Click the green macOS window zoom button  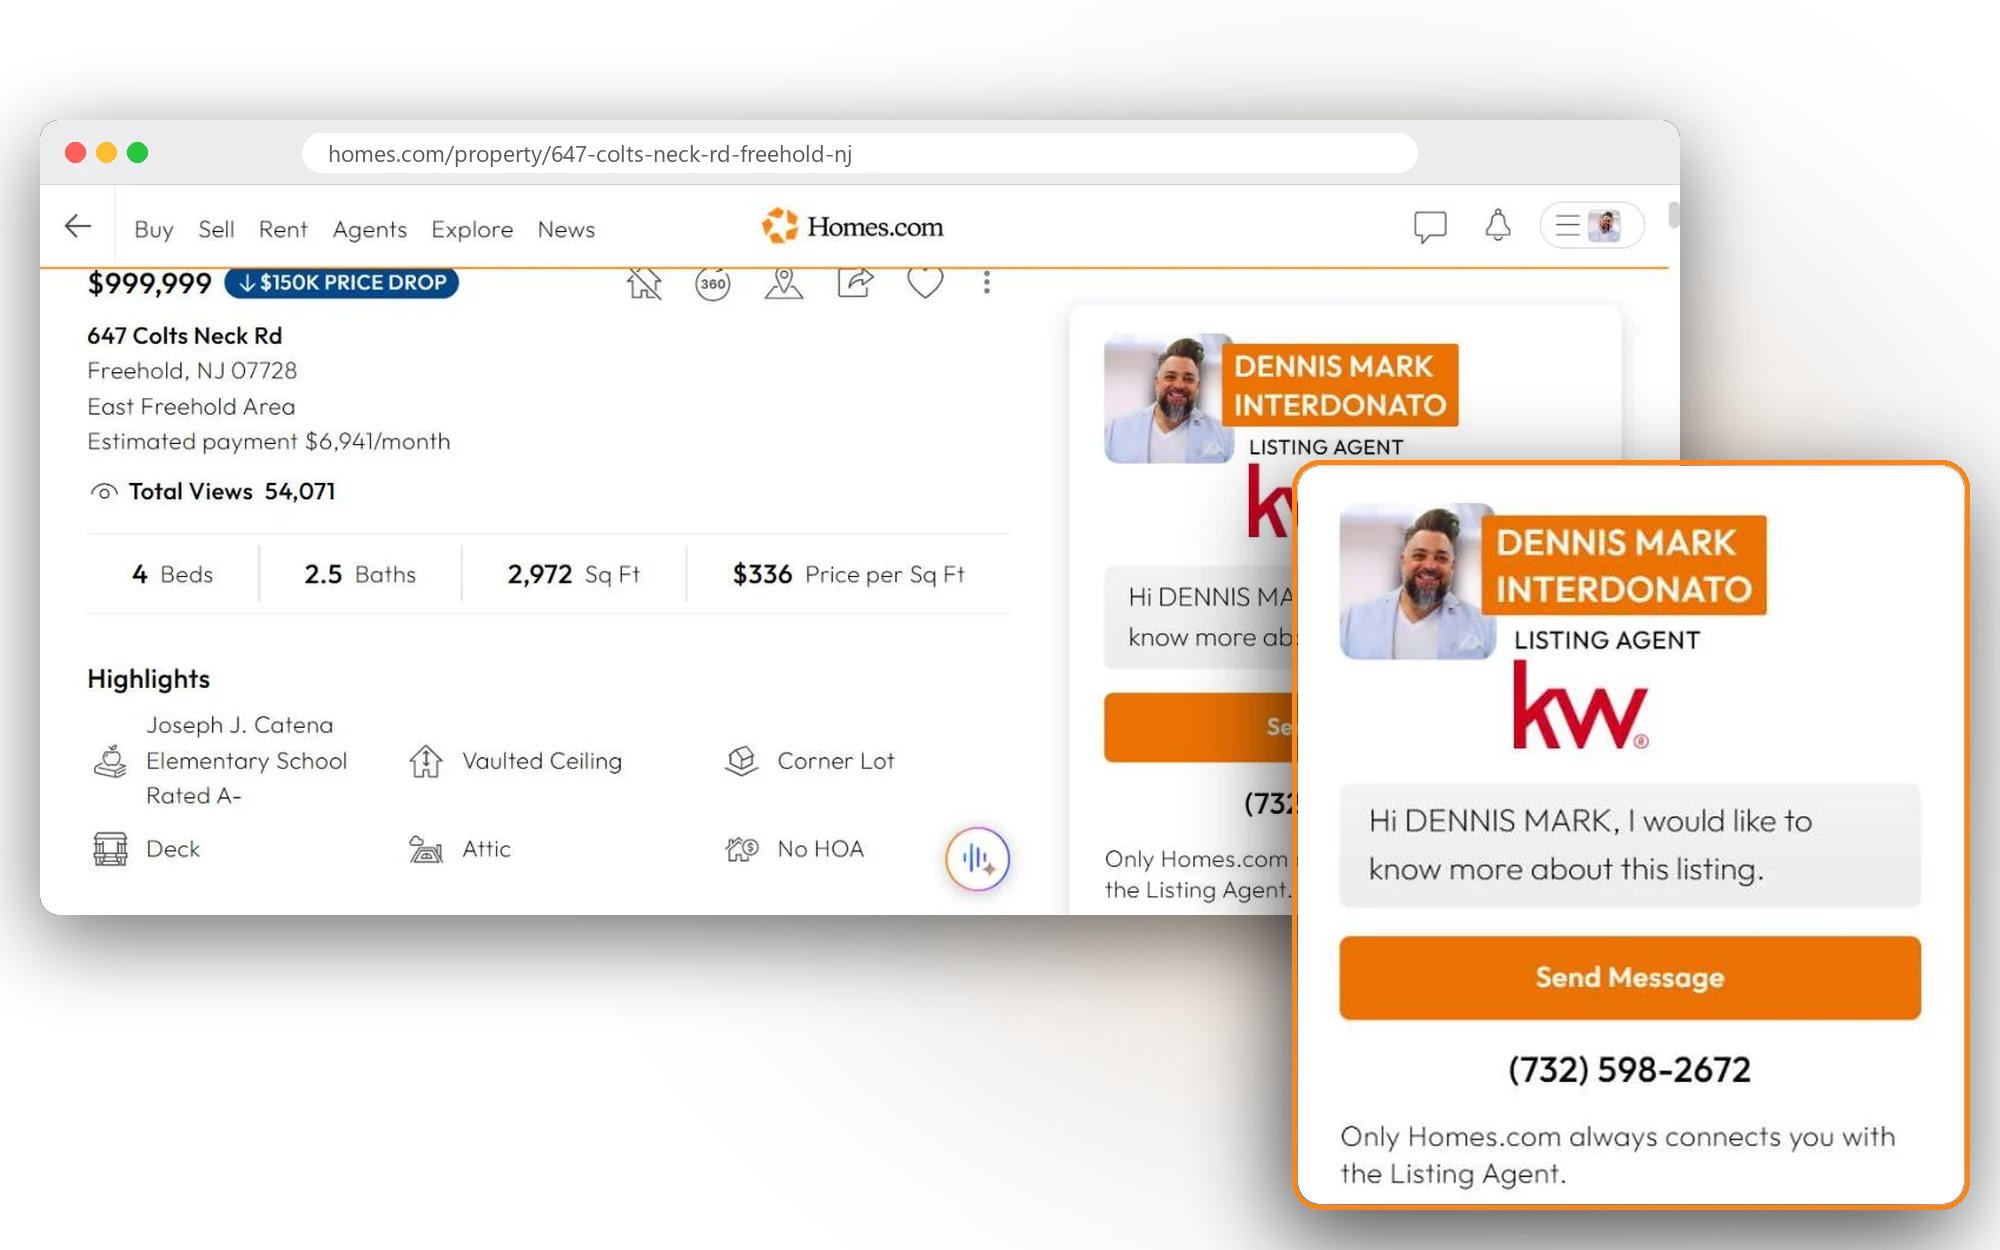tap(138, 152)
